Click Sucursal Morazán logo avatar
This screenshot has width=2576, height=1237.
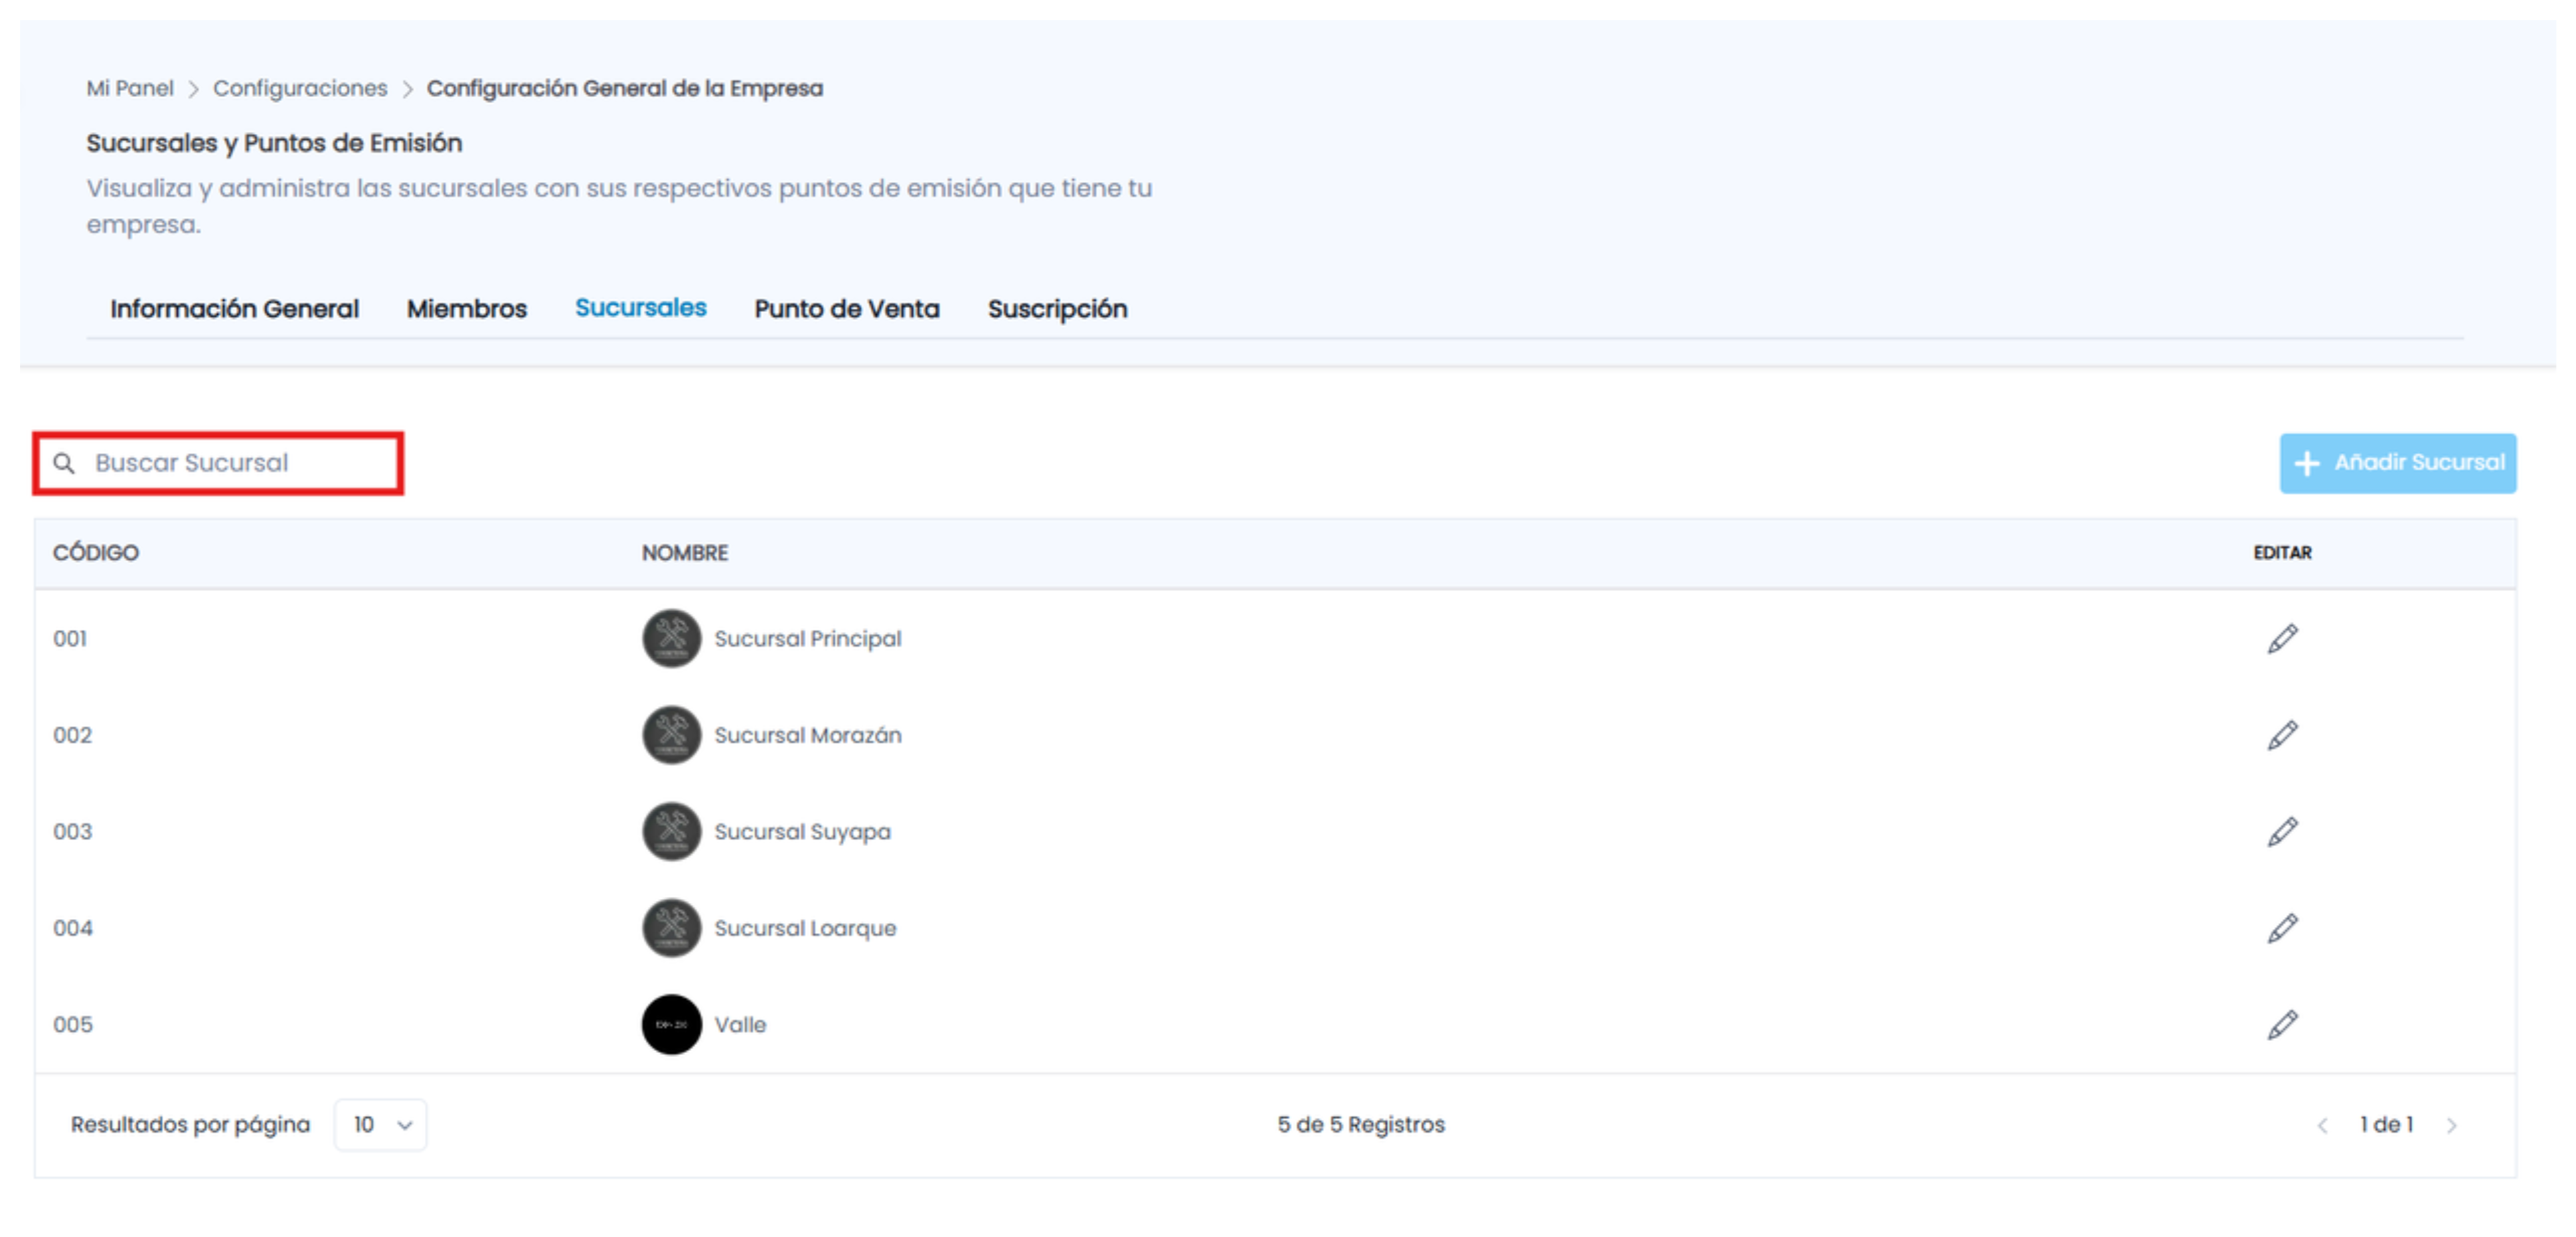[x=671, y=735]
